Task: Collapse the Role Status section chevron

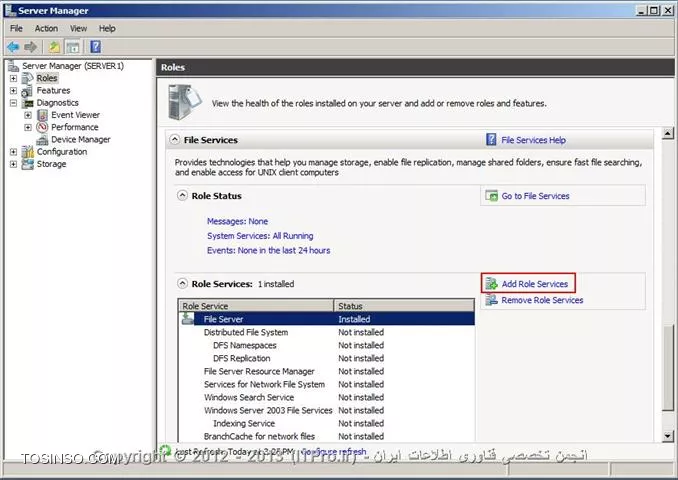Action: [182, 195]
